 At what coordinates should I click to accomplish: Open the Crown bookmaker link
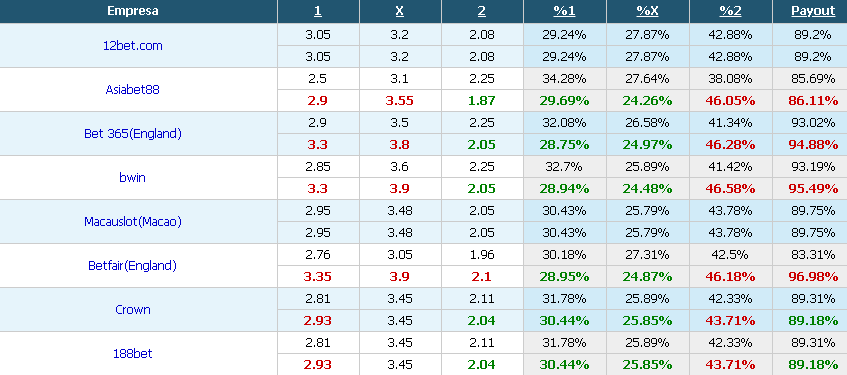pyautogui.click(x=132, y=310)
